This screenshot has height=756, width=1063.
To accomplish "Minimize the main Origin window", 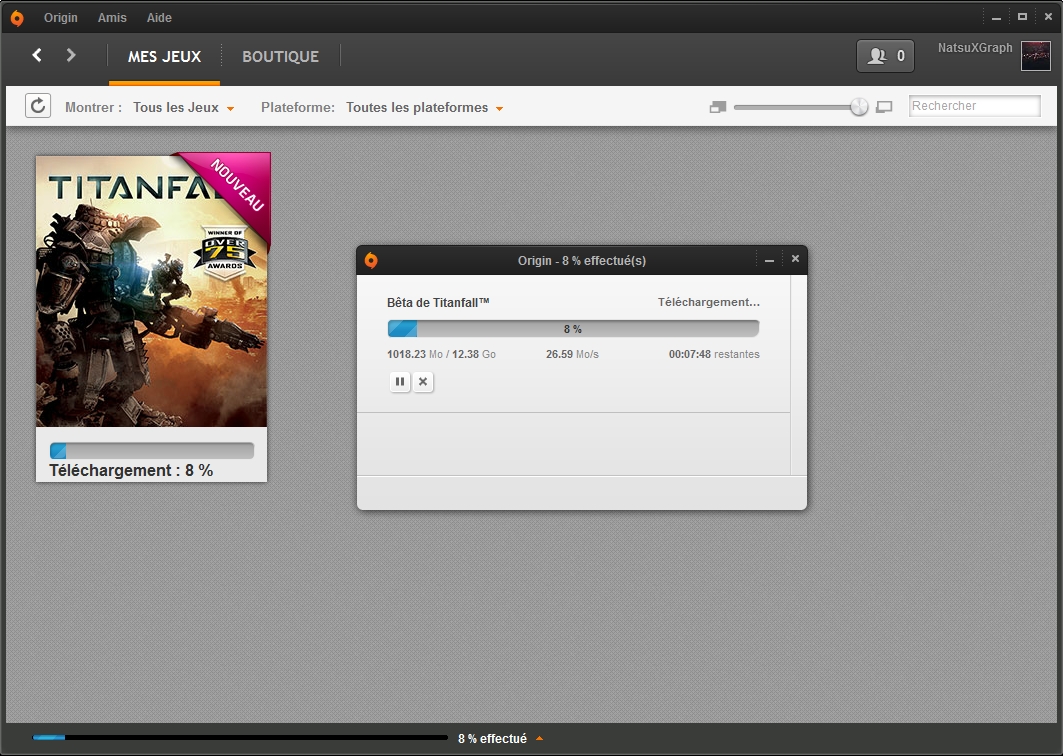I will (x=996, y=18).
